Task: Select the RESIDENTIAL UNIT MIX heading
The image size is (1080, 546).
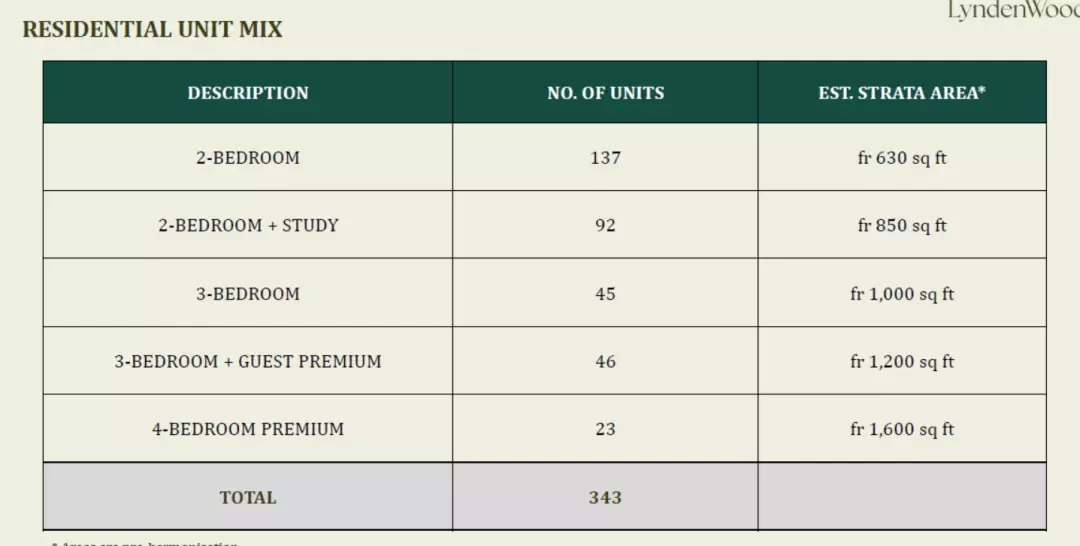Action: [152, 30]
